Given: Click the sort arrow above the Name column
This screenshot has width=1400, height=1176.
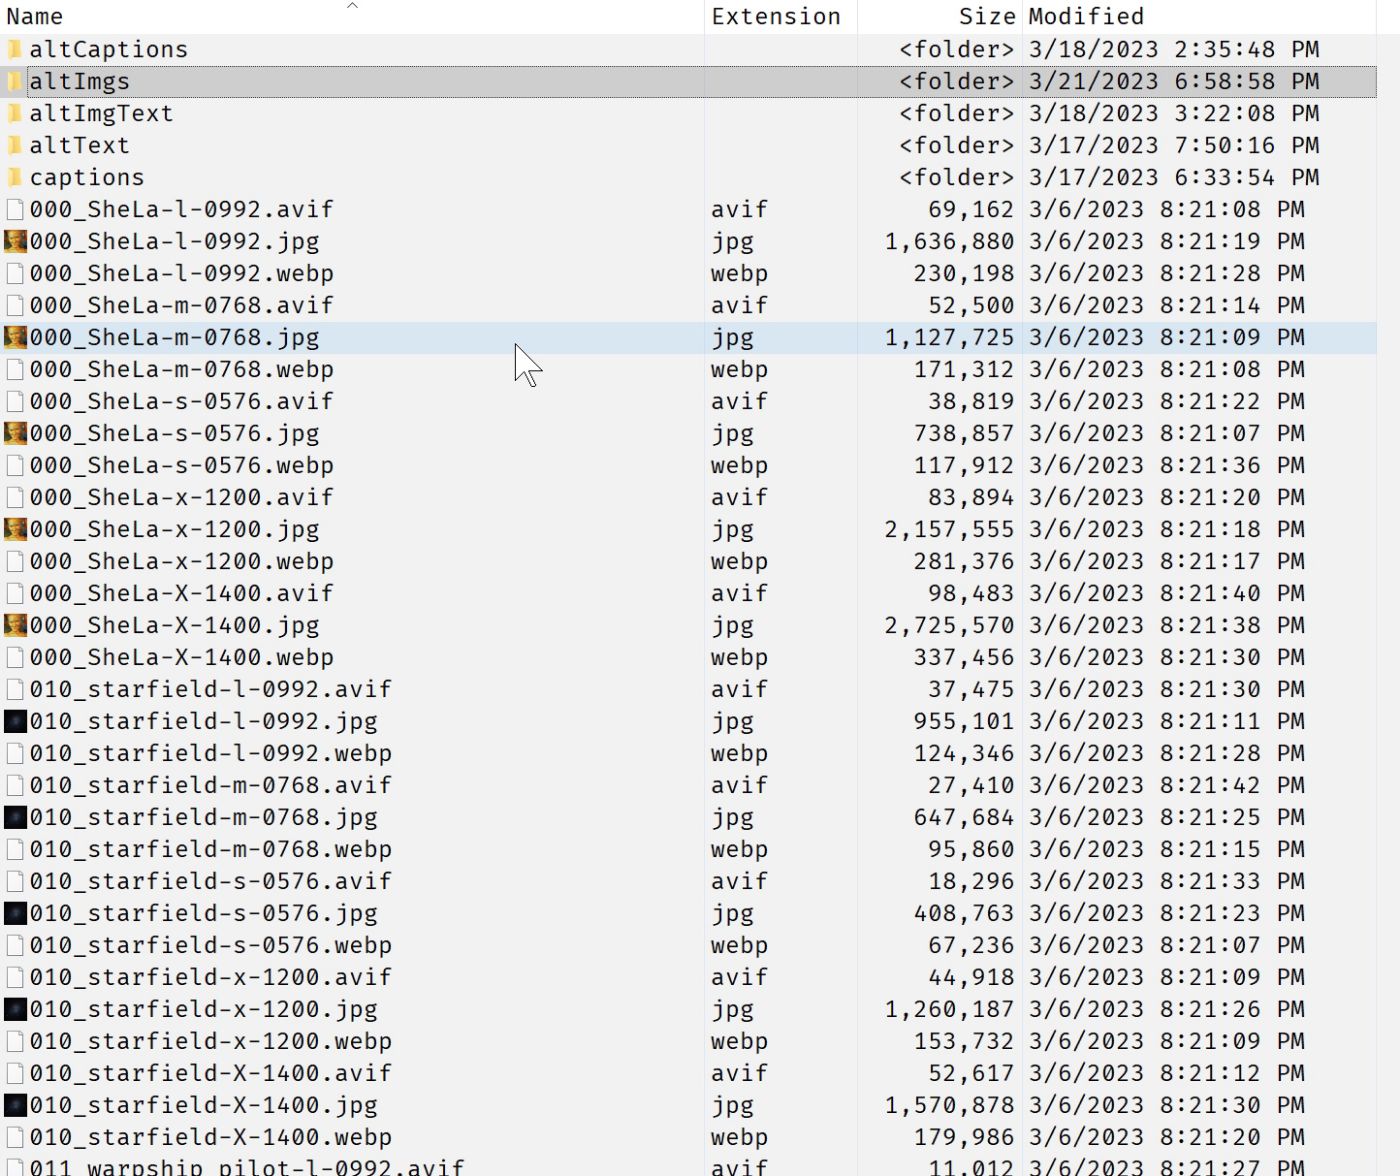Looking at the screenshot, I should [352, 6].
